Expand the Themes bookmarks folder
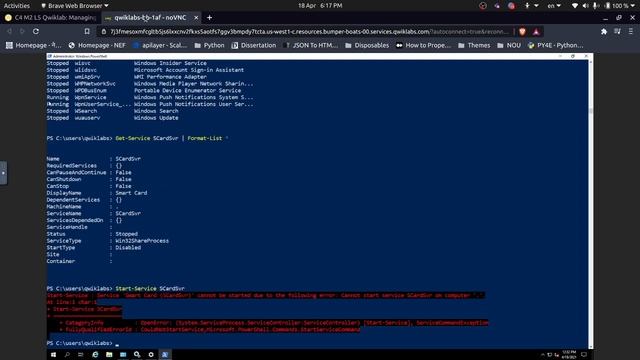Screen dimensions: 640x360 (x=474, y=45)
